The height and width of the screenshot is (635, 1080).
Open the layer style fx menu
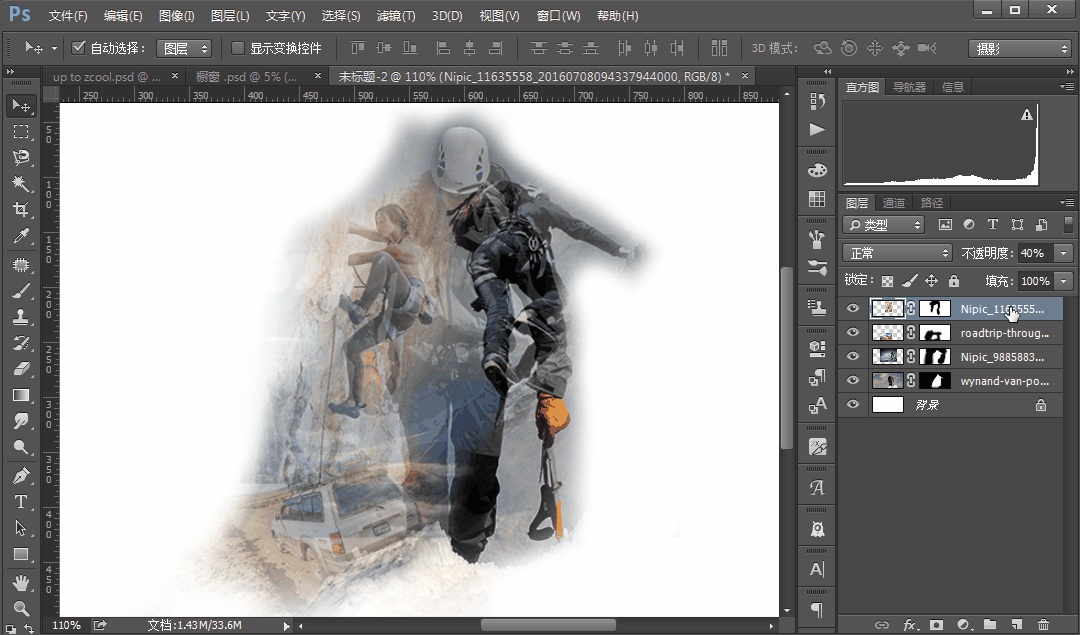click(910, 625)
